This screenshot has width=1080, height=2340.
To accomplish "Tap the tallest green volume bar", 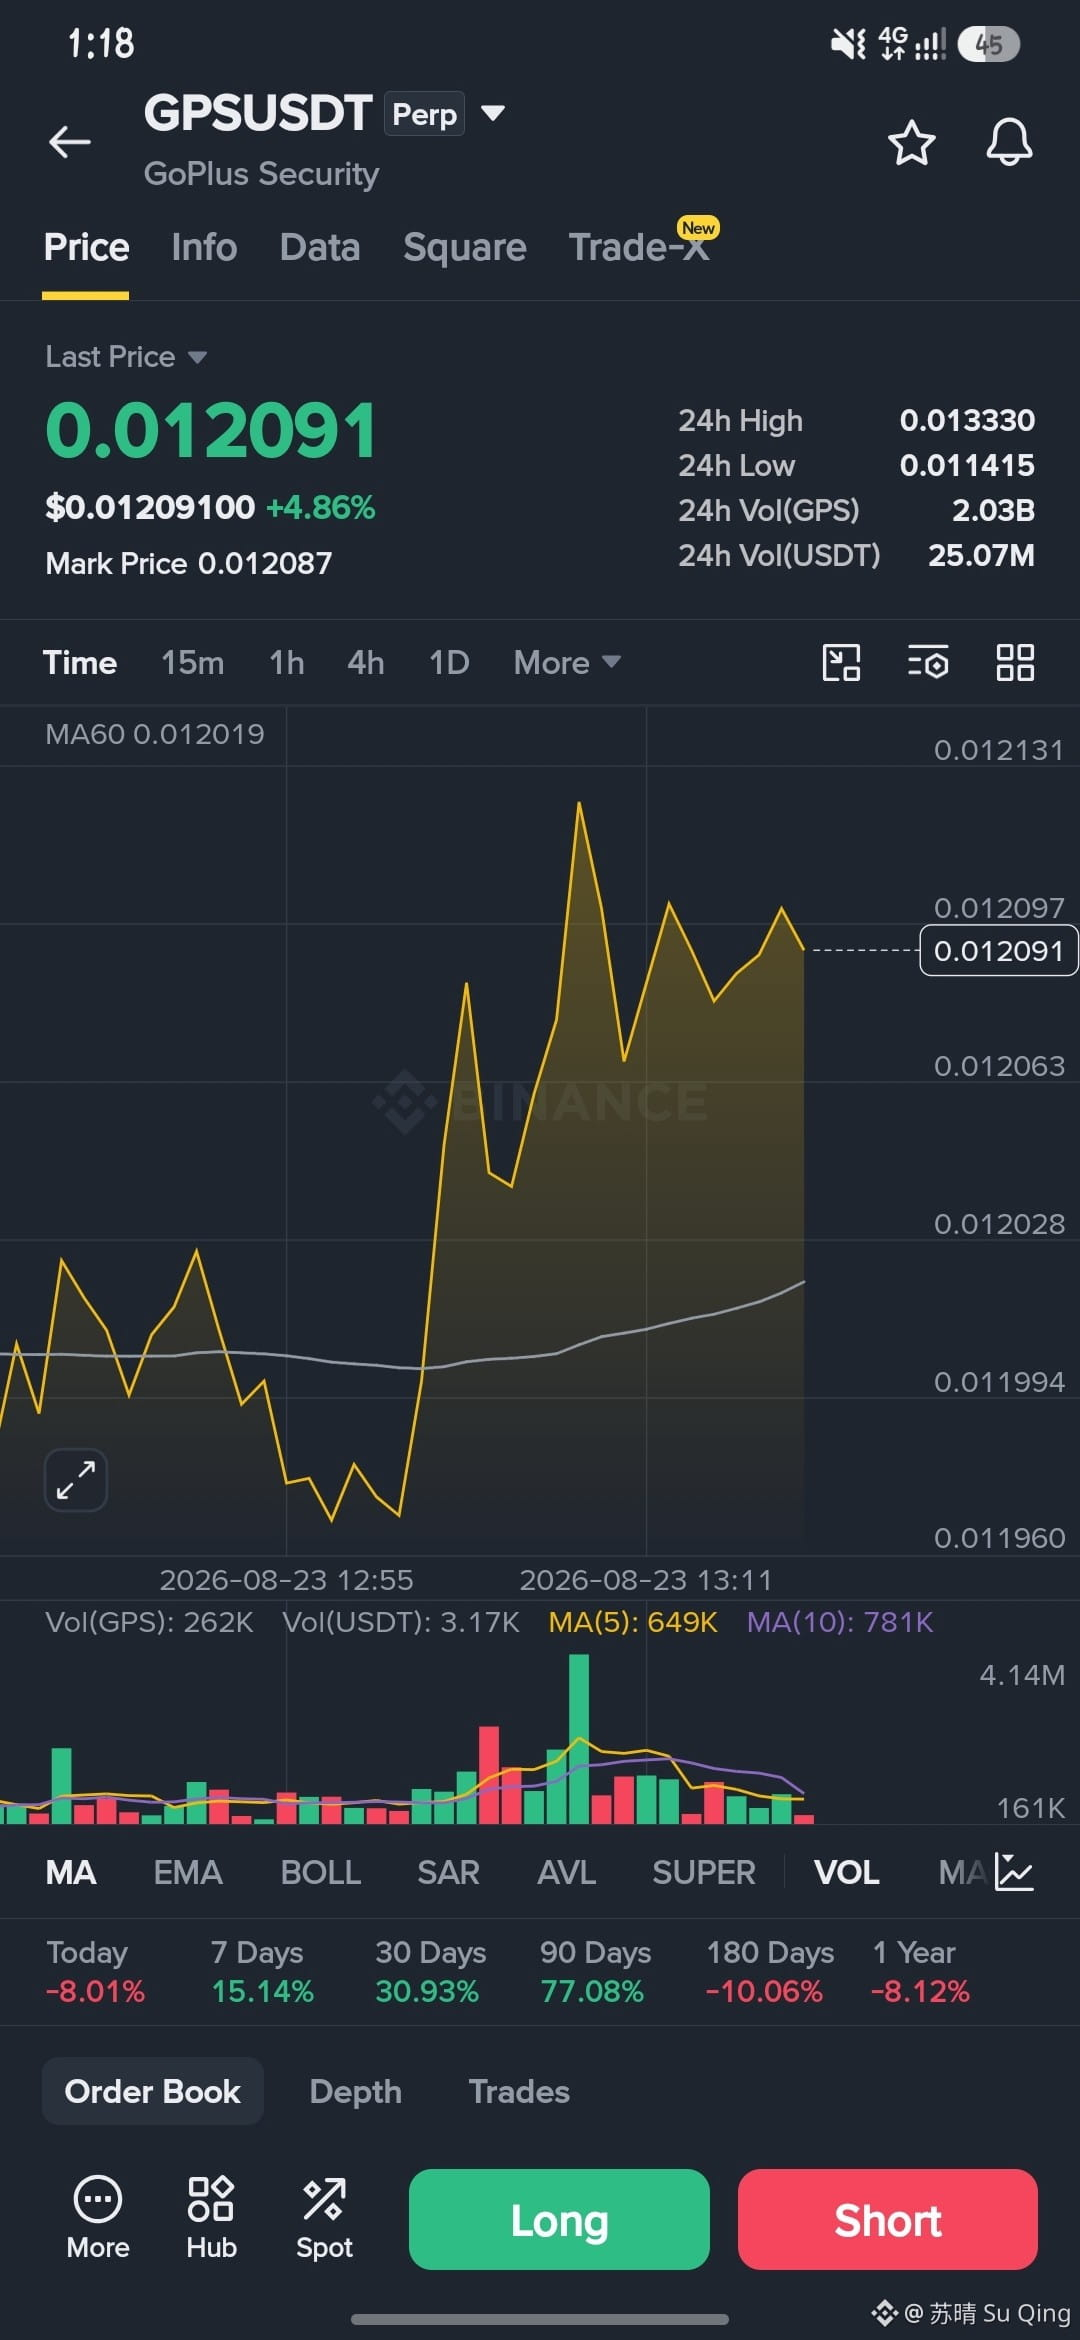I will point(579,1738).
